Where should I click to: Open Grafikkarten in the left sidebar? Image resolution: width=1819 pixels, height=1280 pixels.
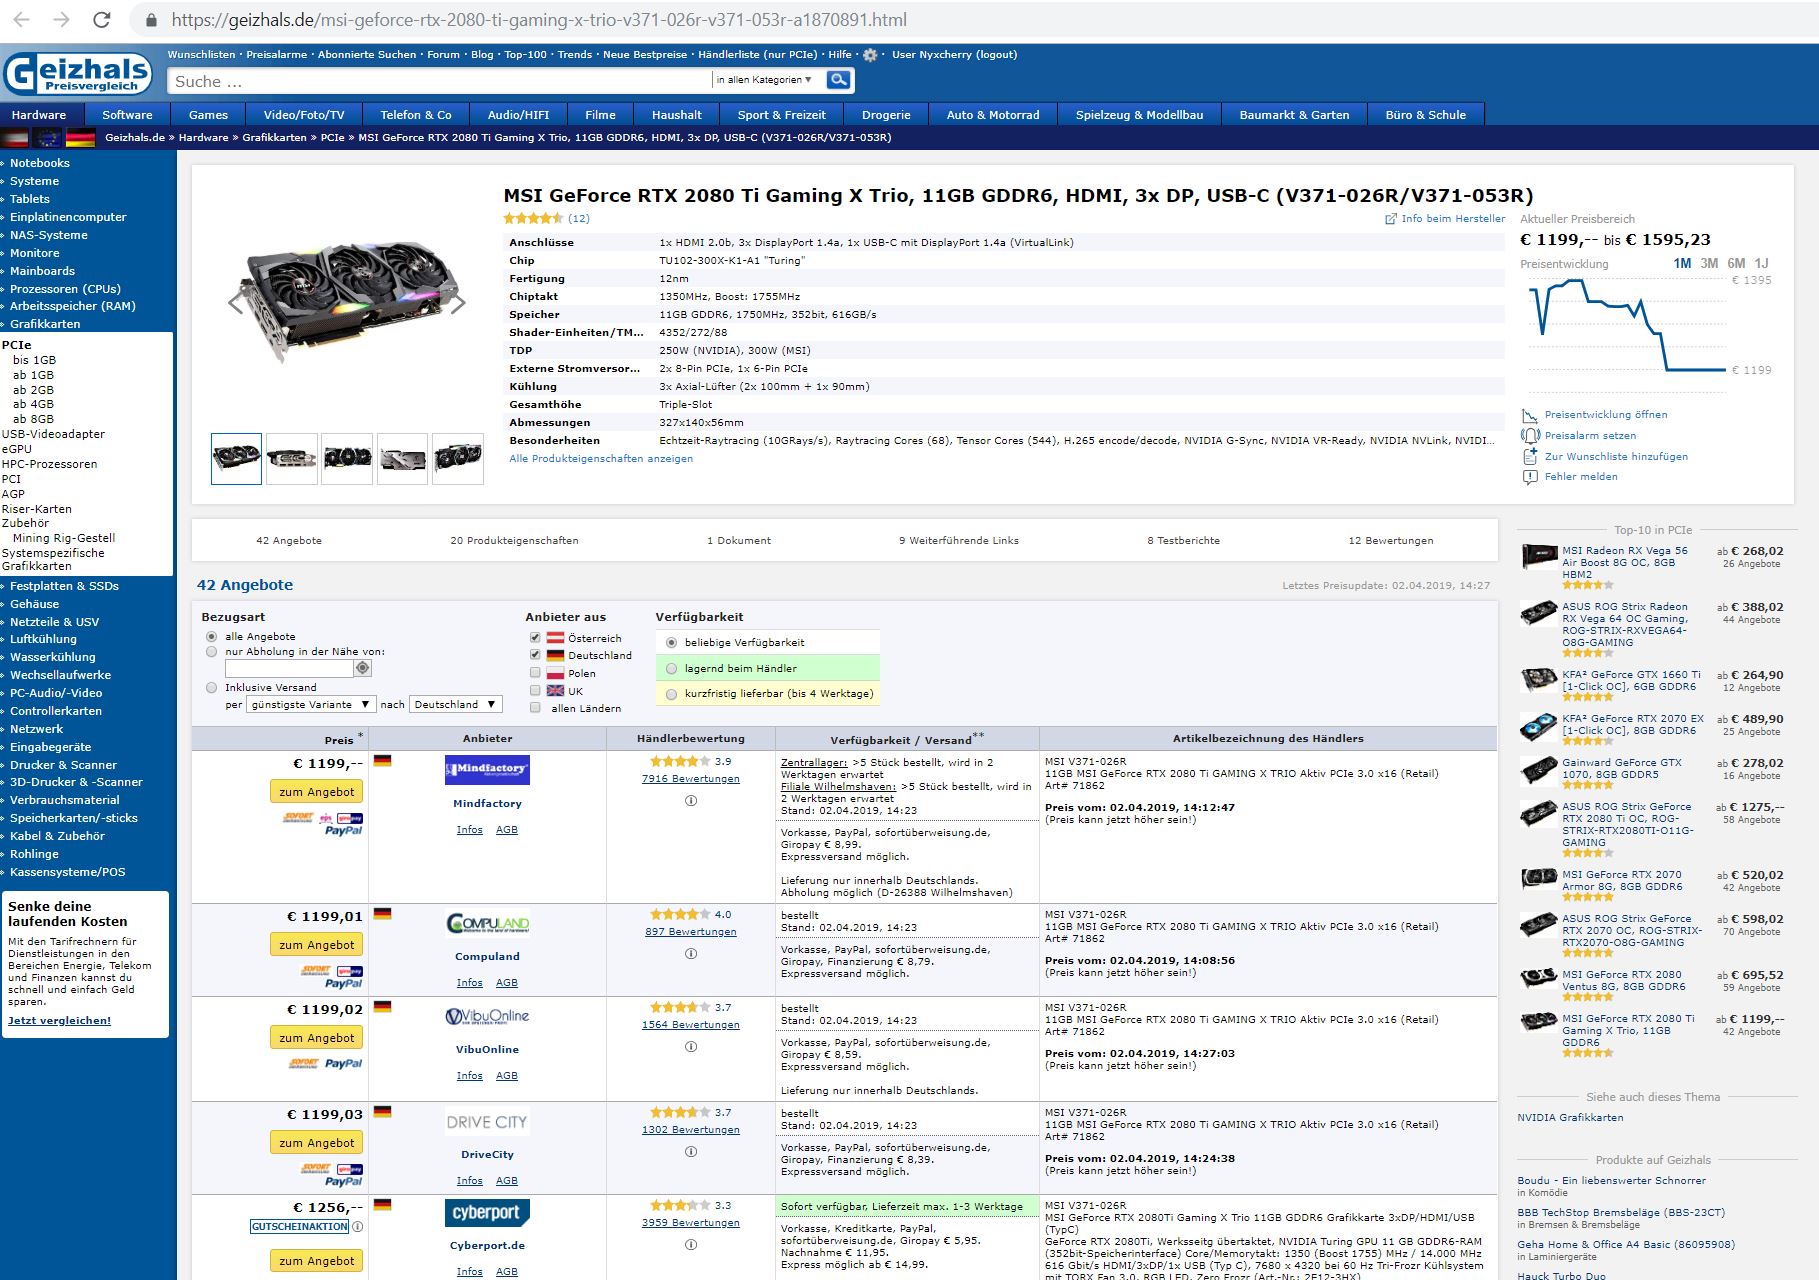(45, 324)
